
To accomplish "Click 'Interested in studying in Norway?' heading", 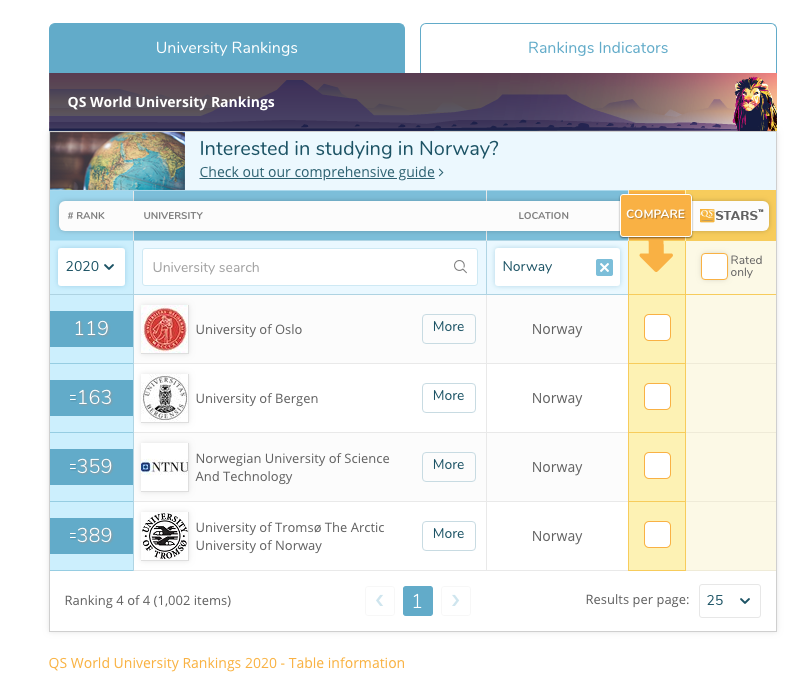I will (x=349, y=148).
